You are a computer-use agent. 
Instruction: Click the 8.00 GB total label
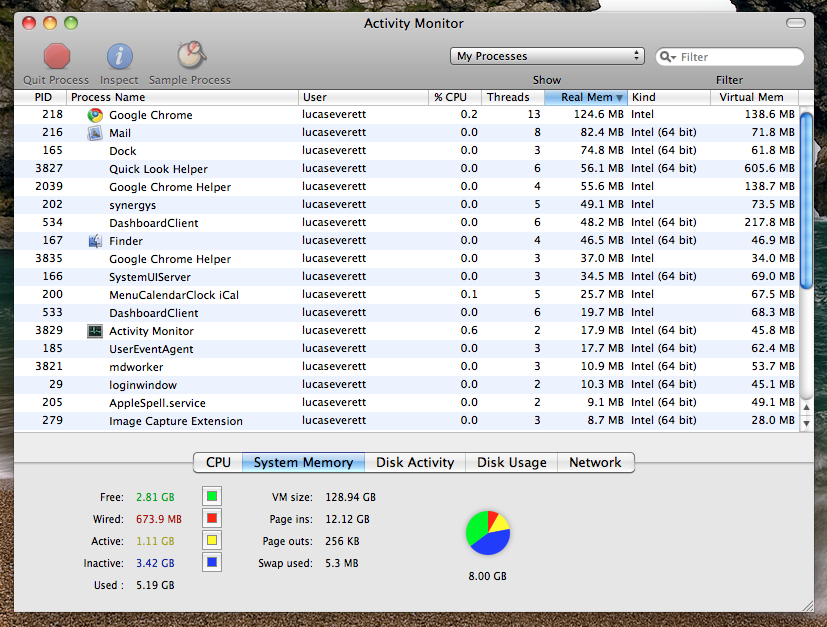pos(487,576)
